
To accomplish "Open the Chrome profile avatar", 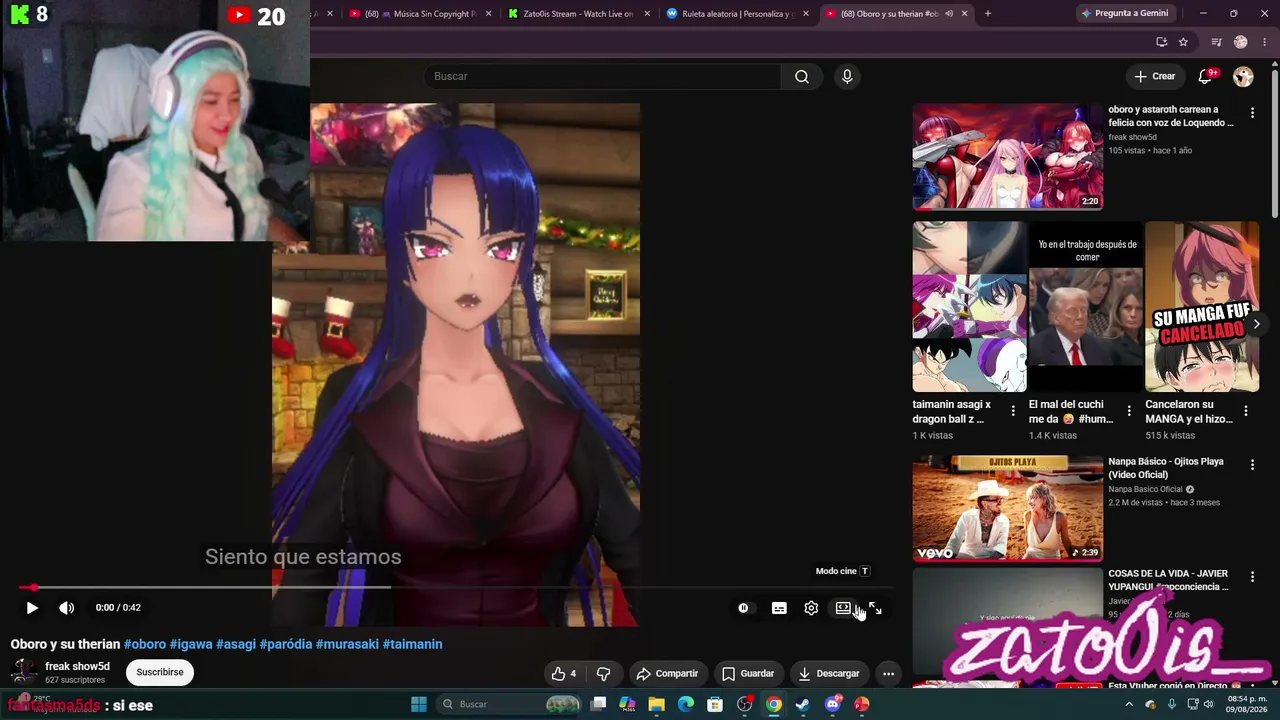I will pyautogui.click(x=1241, y=42).
